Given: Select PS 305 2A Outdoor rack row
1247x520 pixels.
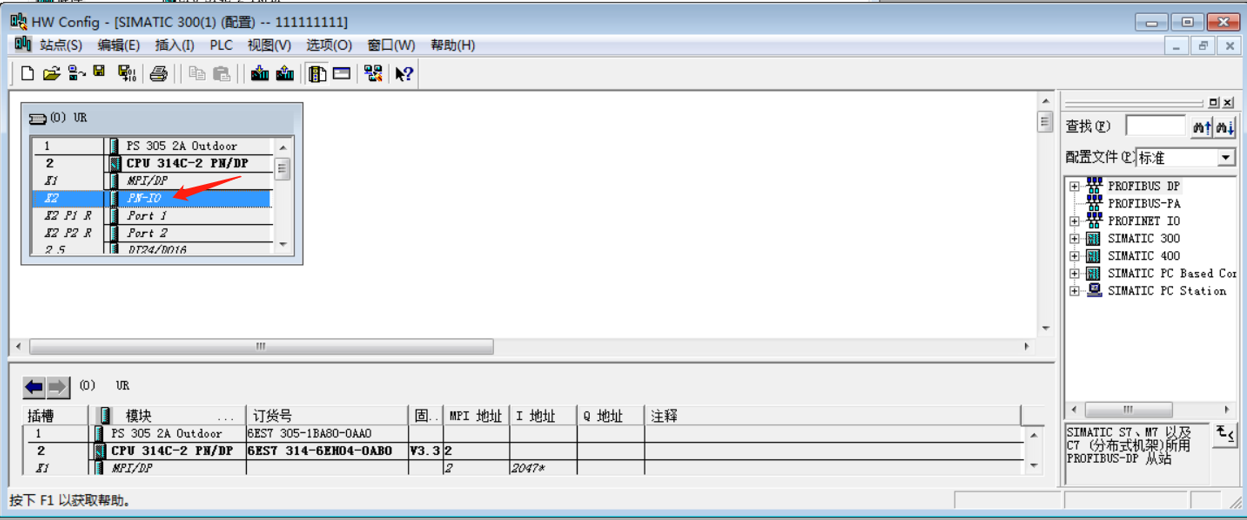Looking at the screenshot, I should [x=152, y=146].
